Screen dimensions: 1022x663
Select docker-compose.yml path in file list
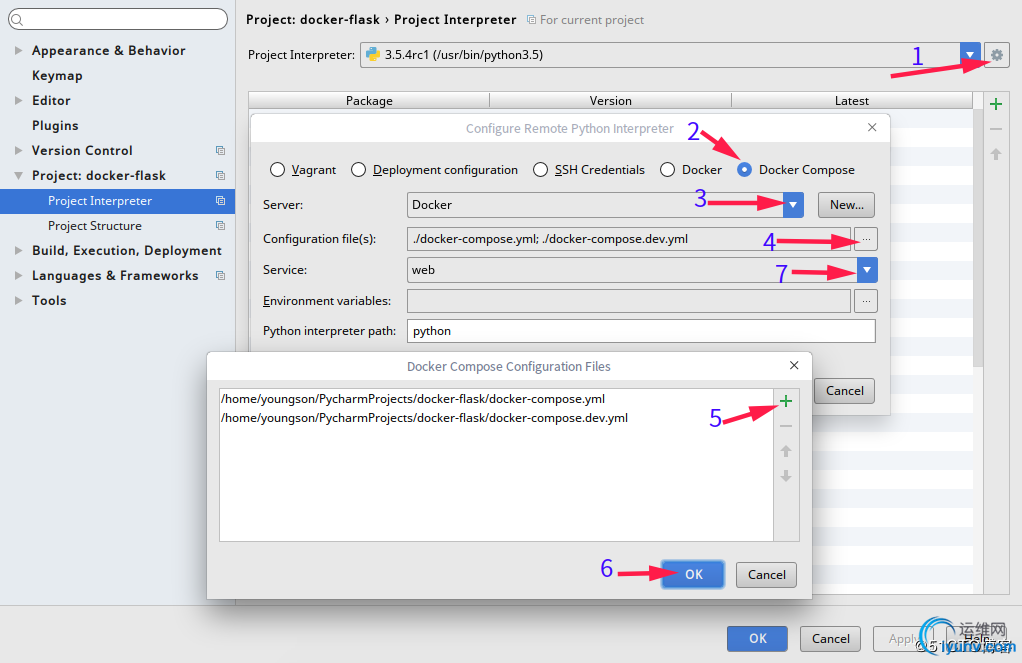[x=413, y=399]
